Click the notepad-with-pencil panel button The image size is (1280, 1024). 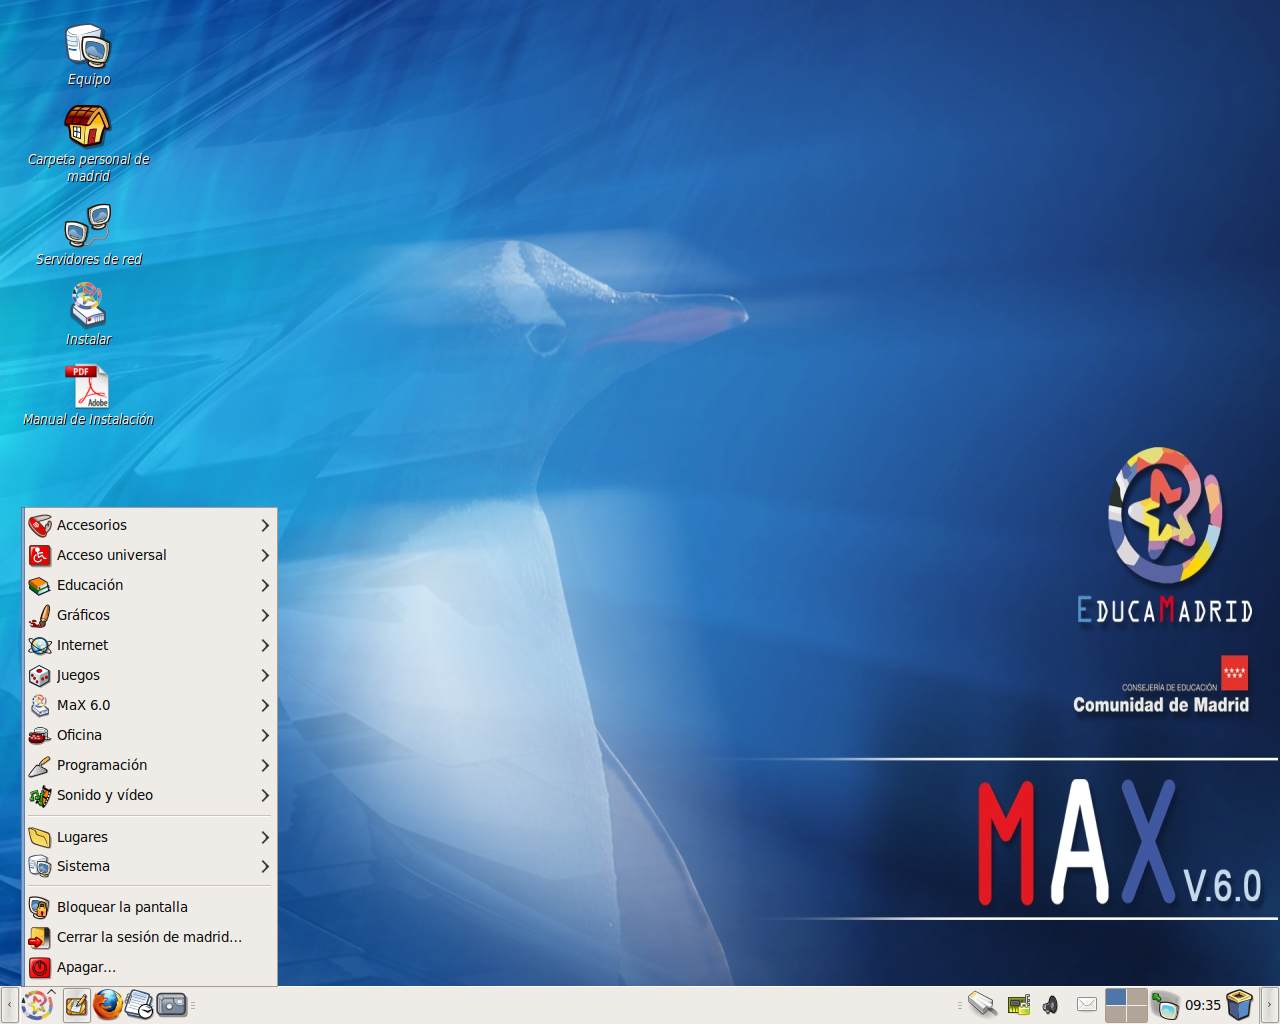point(76,1005)
